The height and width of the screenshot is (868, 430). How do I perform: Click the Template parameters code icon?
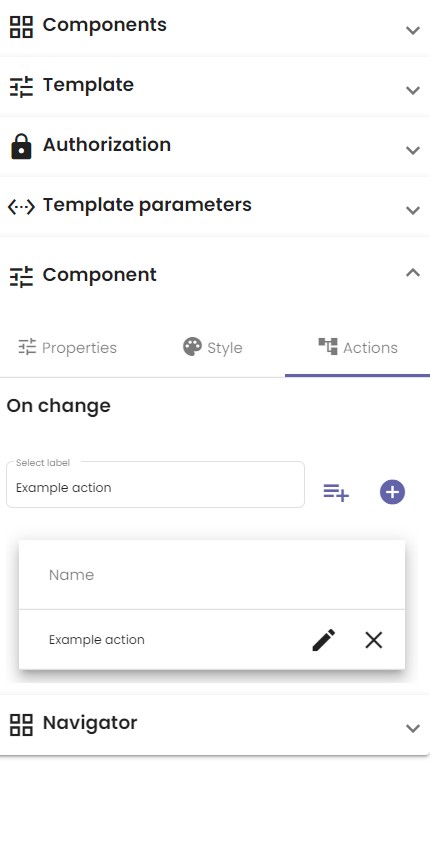pos(21,206)
